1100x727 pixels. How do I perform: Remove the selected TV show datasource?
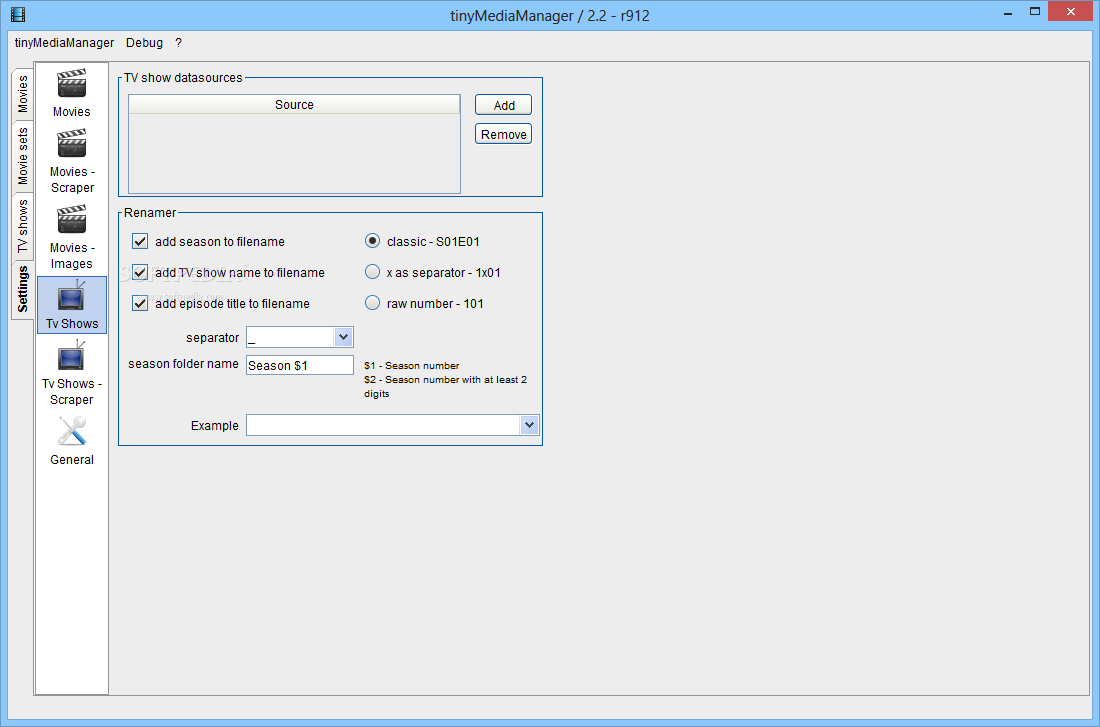click(x=504, y=134)
